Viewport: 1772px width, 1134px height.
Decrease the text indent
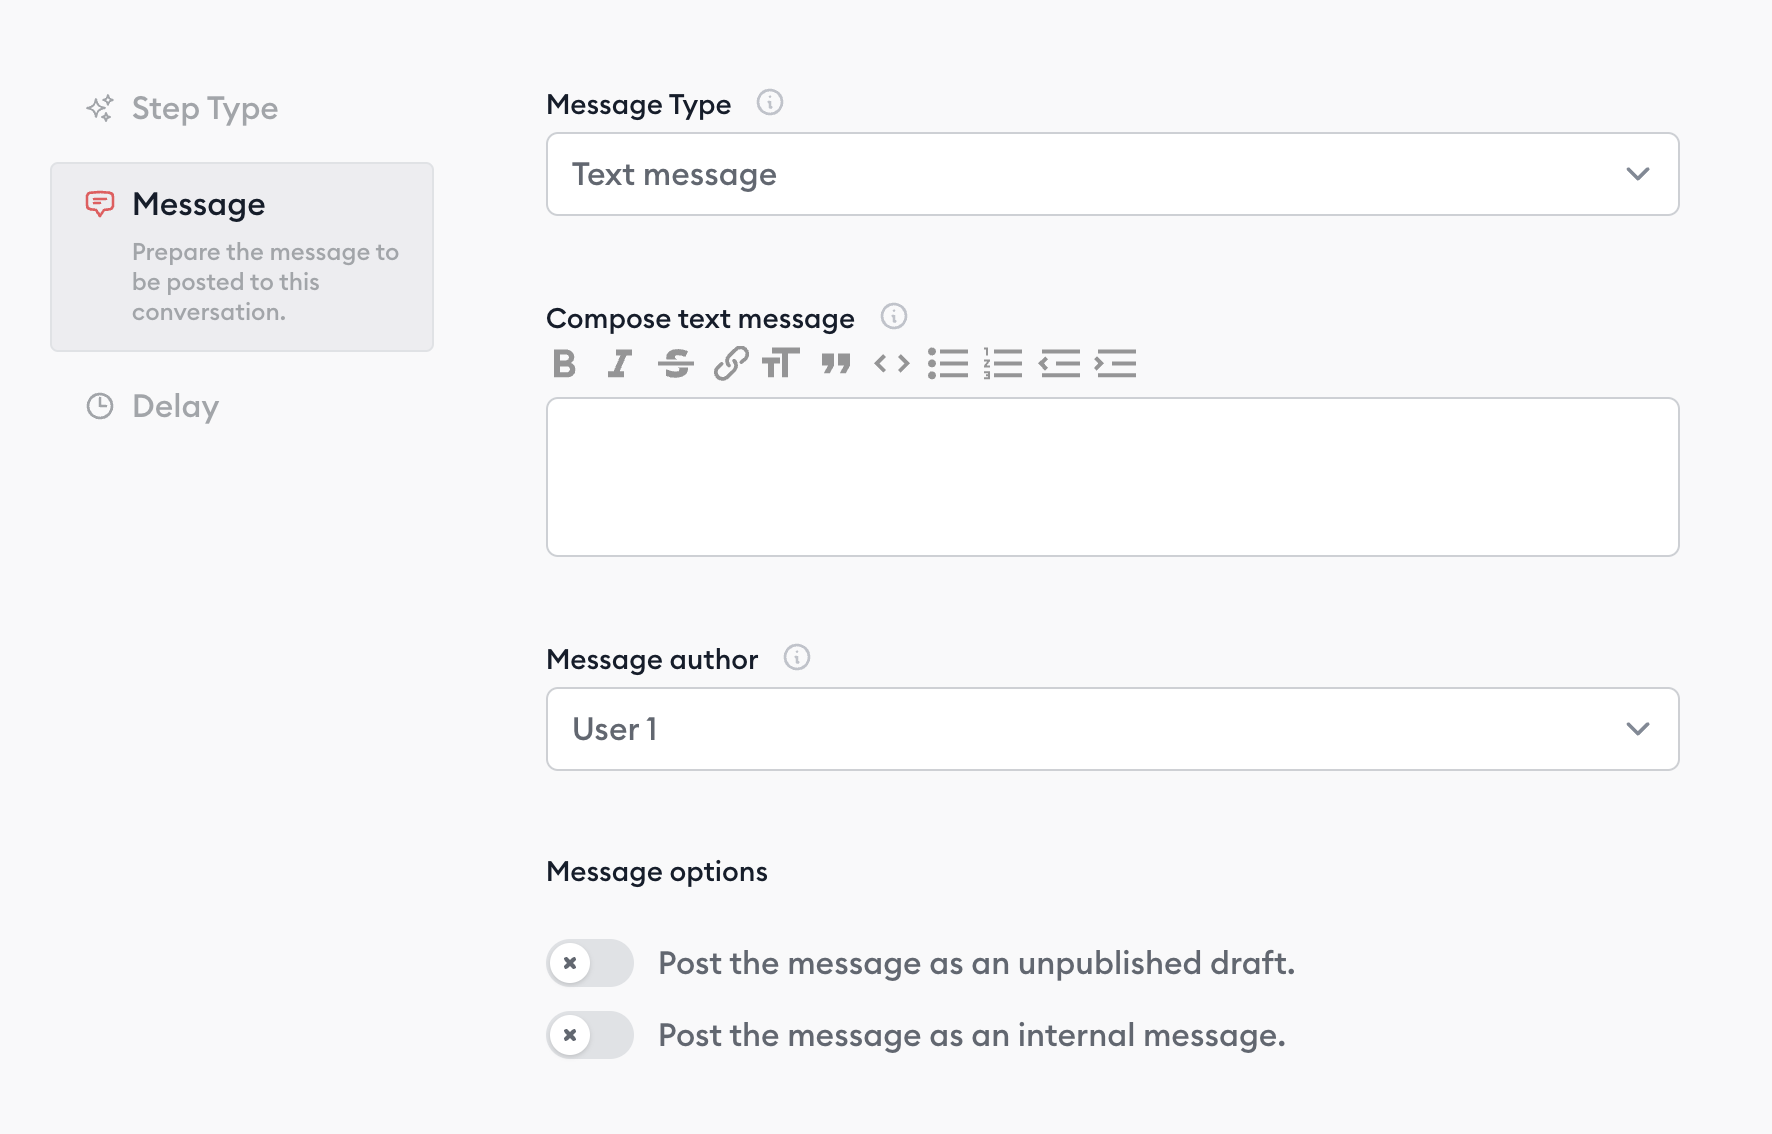pos(1060,364)
